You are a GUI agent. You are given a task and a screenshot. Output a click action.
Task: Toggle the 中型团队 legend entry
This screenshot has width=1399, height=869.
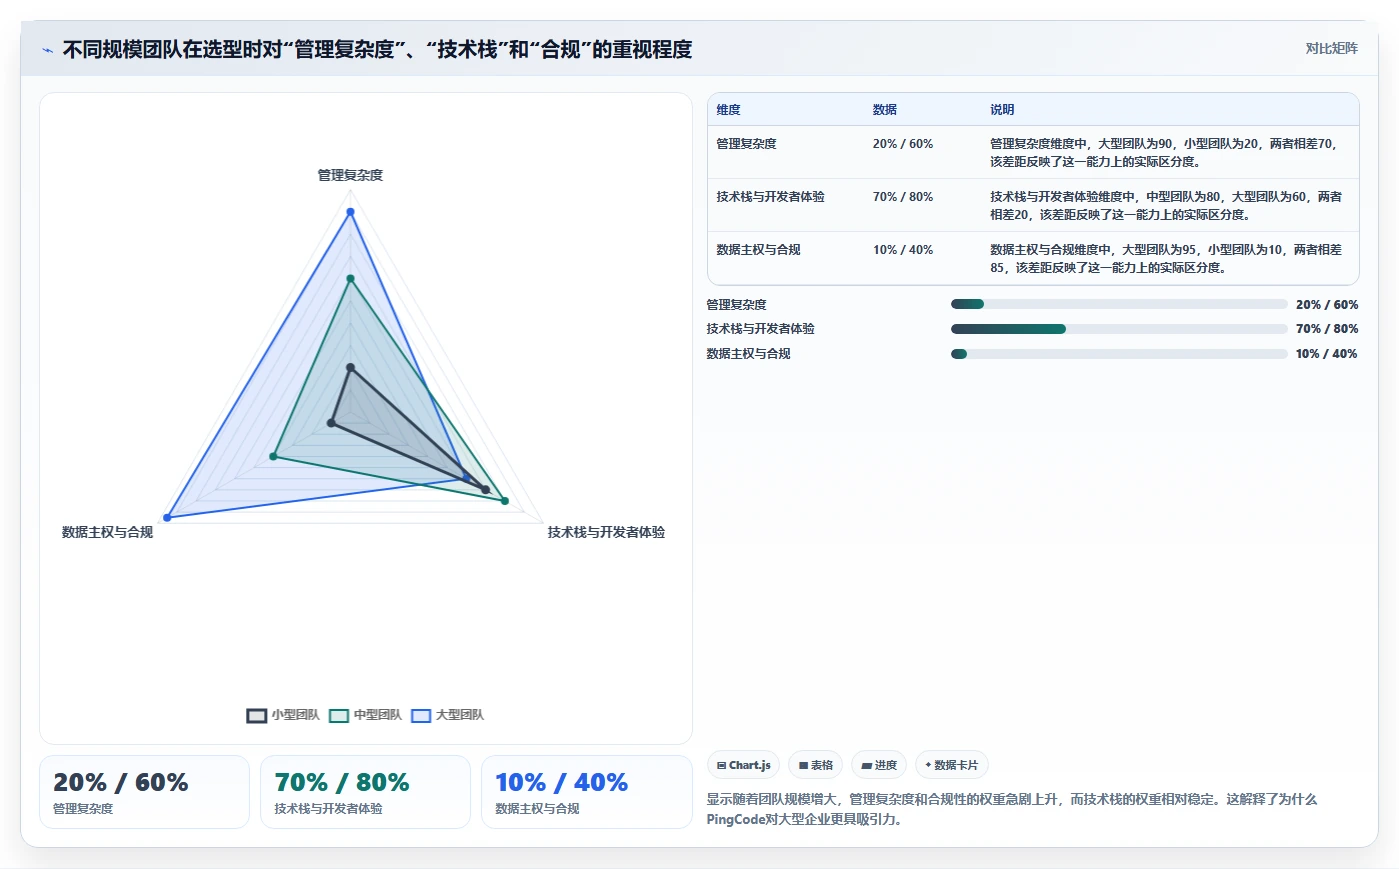pos(365,715)
